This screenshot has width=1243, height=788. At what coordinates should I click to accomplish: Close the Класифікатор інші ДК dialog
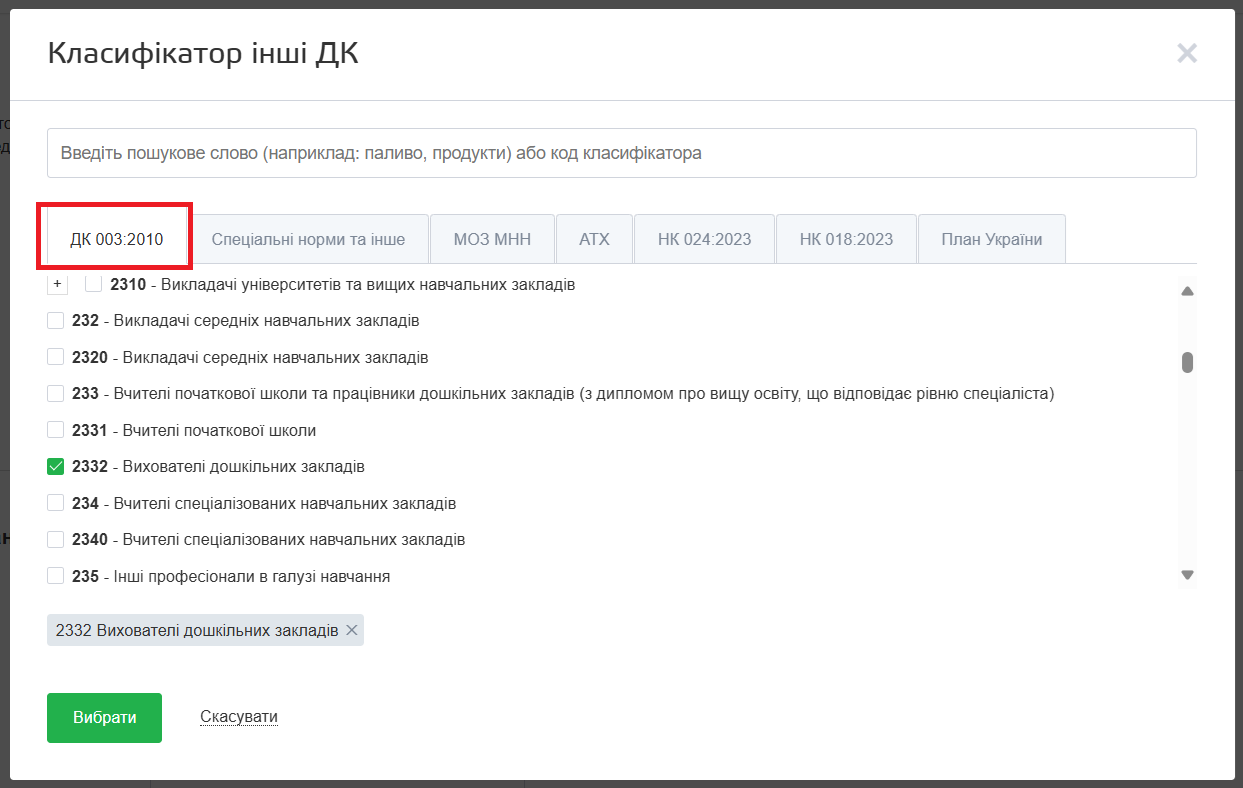click(x=1186, y=54)
